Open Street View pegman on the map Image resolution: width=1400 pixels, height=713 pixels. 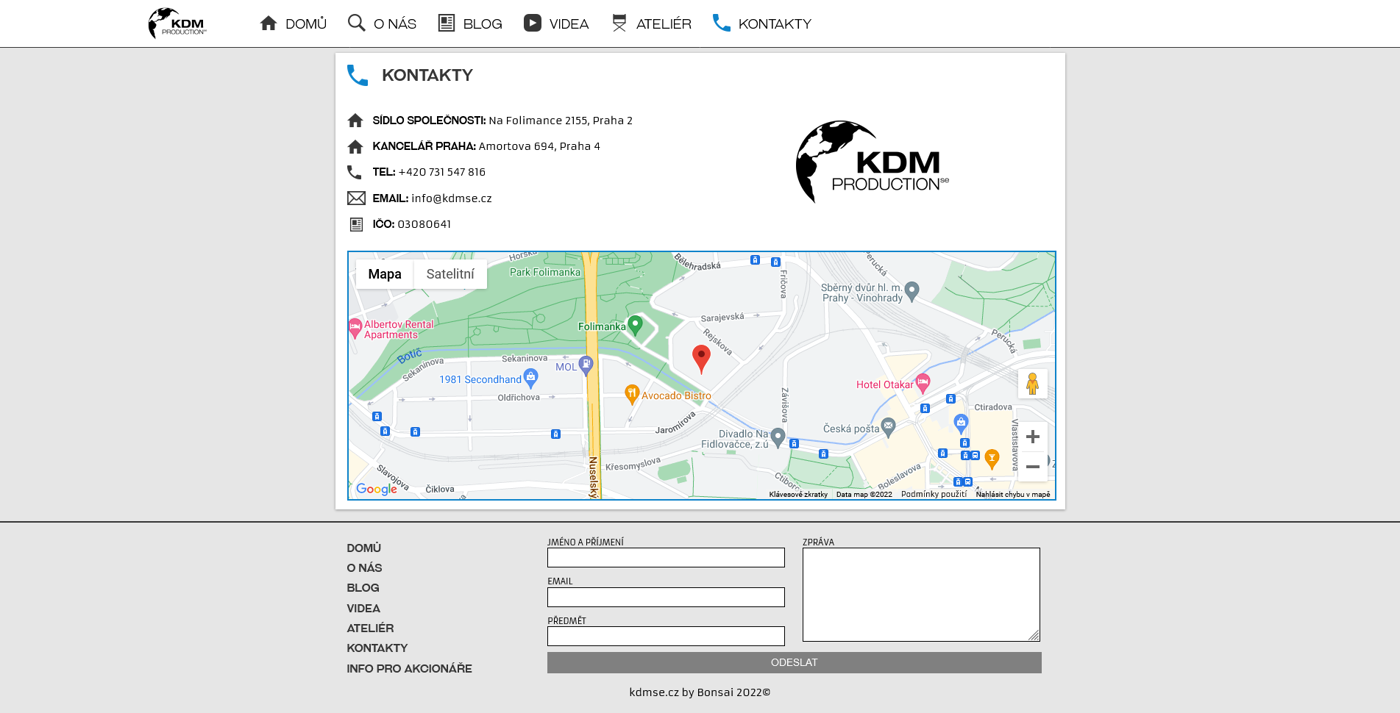(1032, 384)
